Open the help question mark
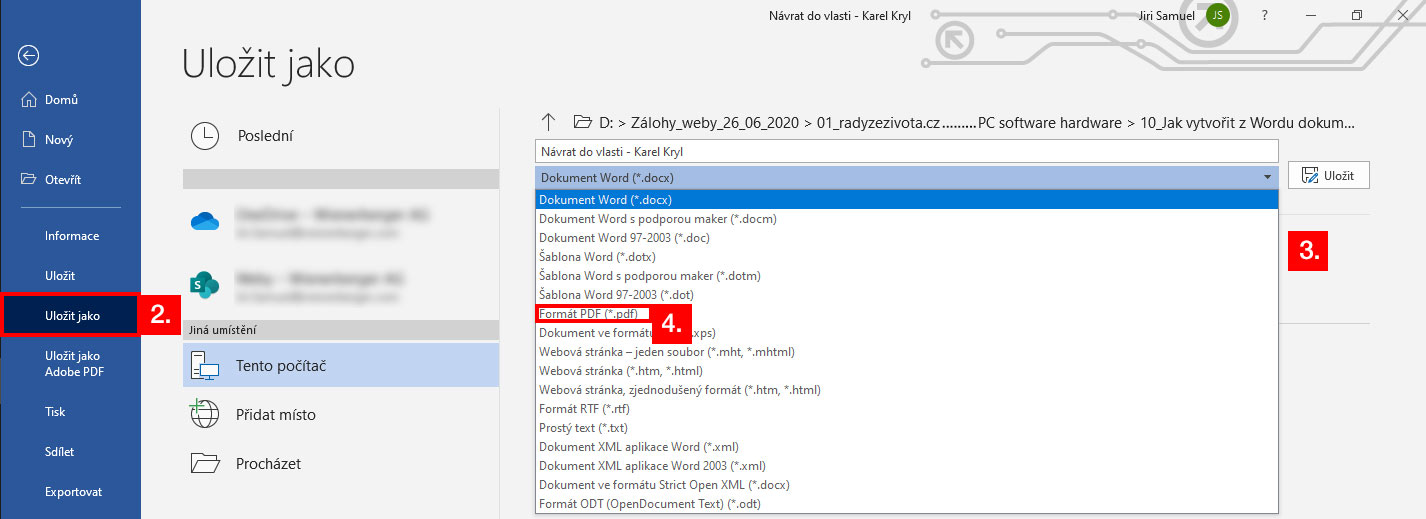The height and width of the screenshot is (519, 1426). point(1265,15)
